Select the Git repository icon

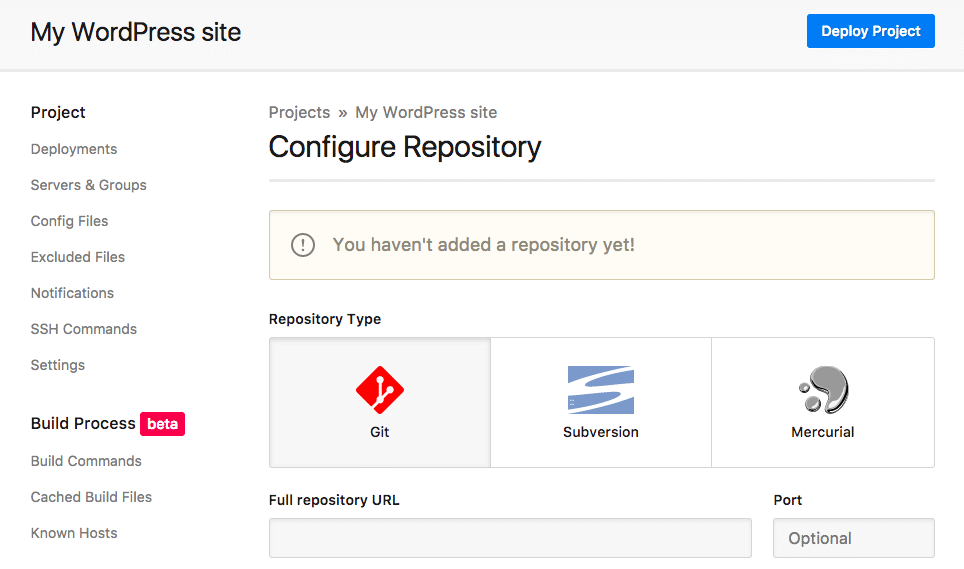(380, 390)
